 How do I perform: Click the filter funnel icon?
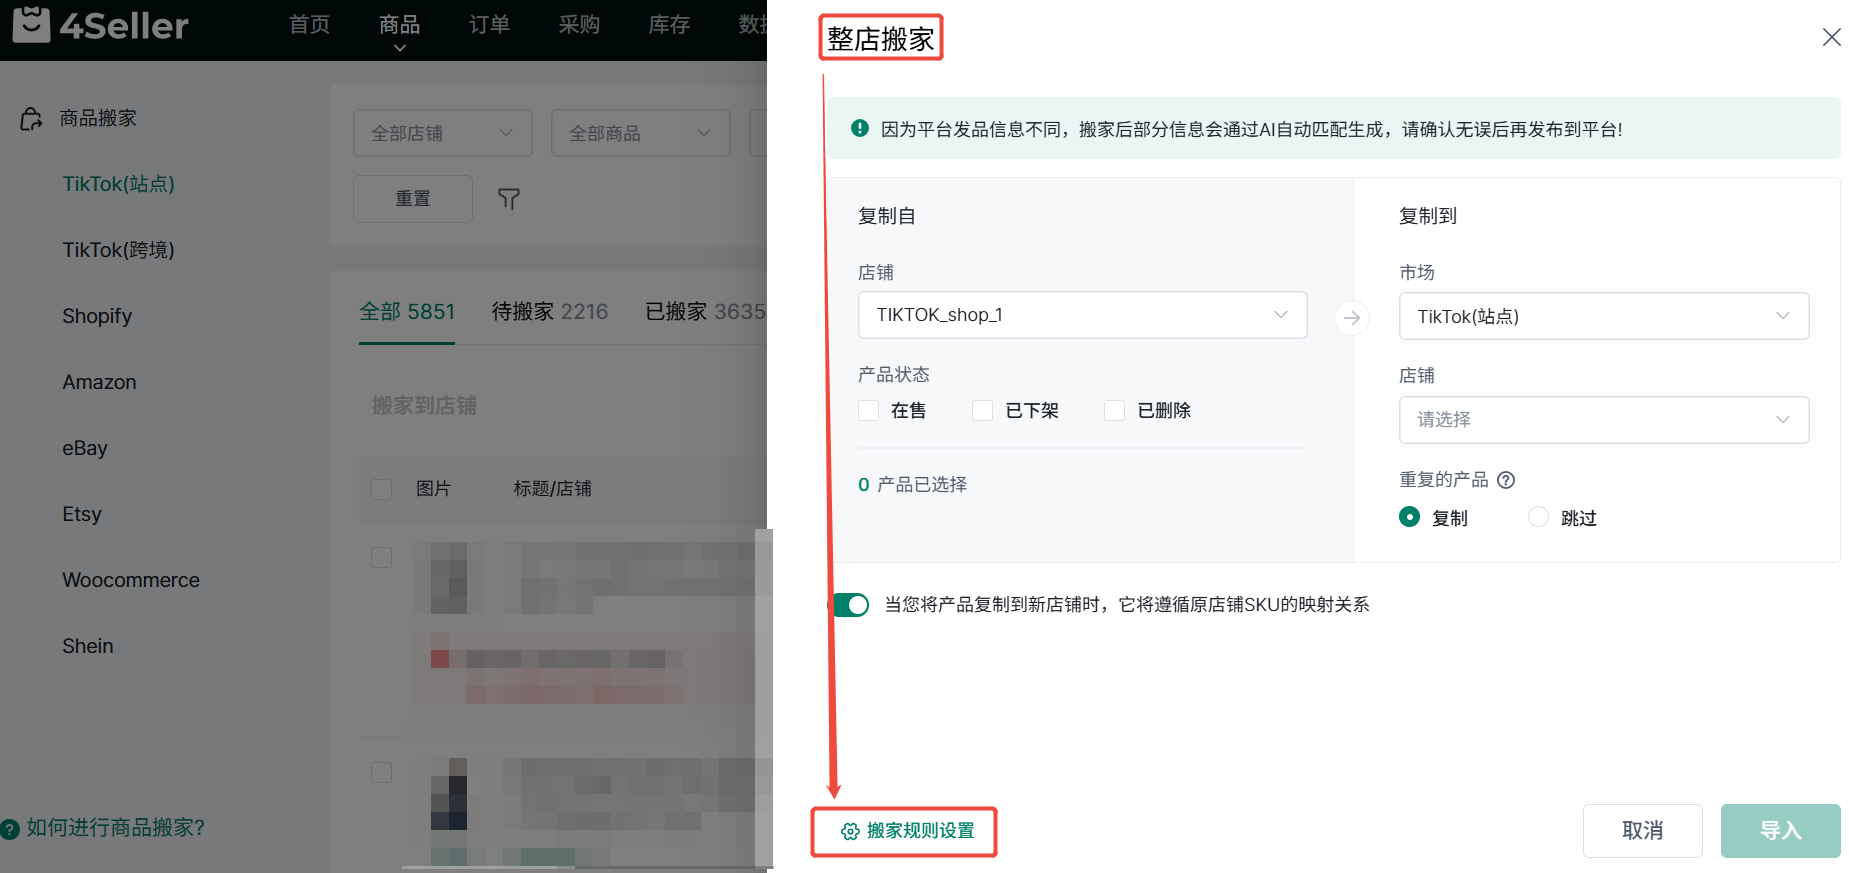pos(509,199)
